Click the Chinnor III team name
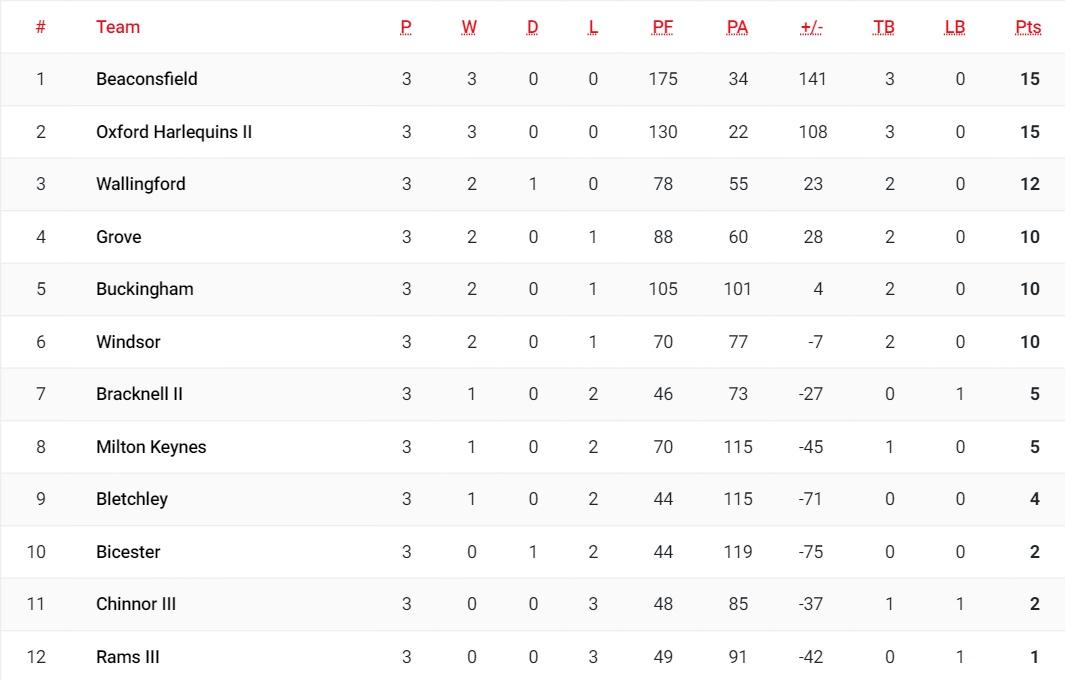 (x=136, y=604)
